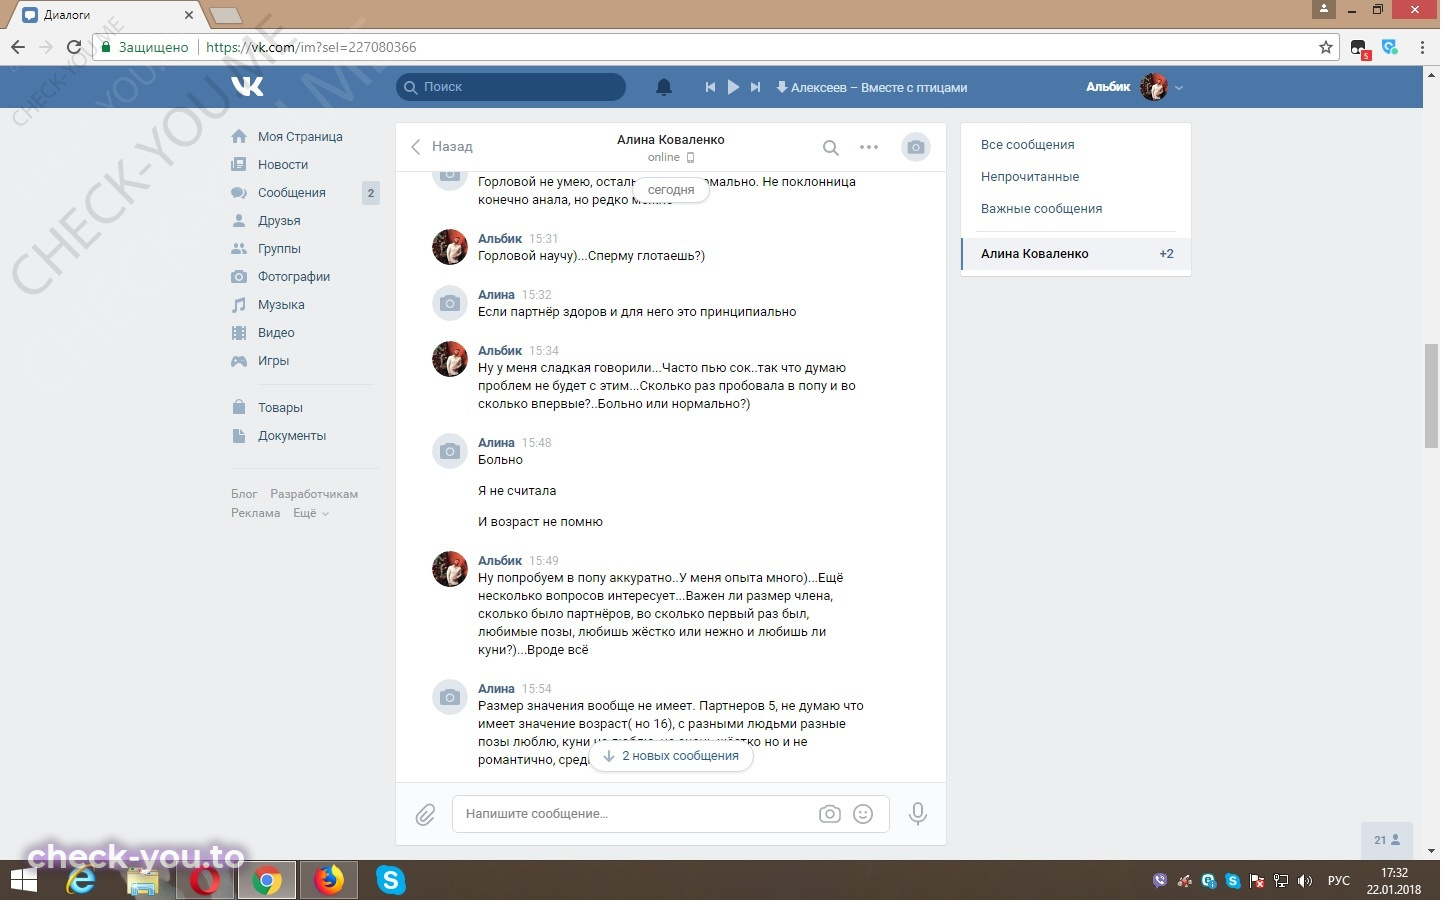Open Друзья in the sidebar
1442x900 pixels.
point(279,221)
